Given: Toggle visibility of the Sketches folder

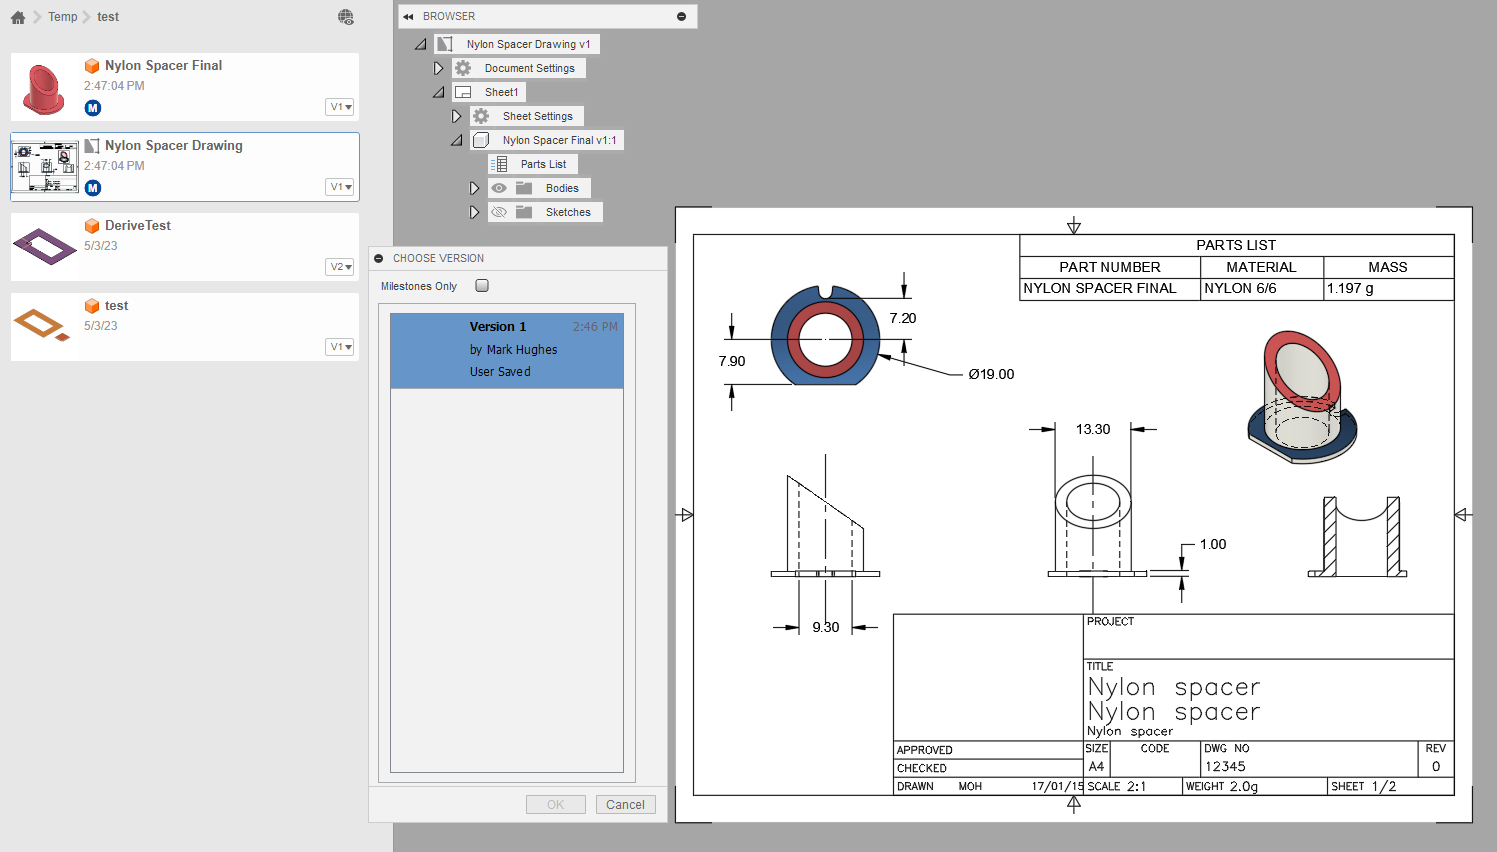Looking at the screenshot, I should pyautogui.click(x=499, y=212).
